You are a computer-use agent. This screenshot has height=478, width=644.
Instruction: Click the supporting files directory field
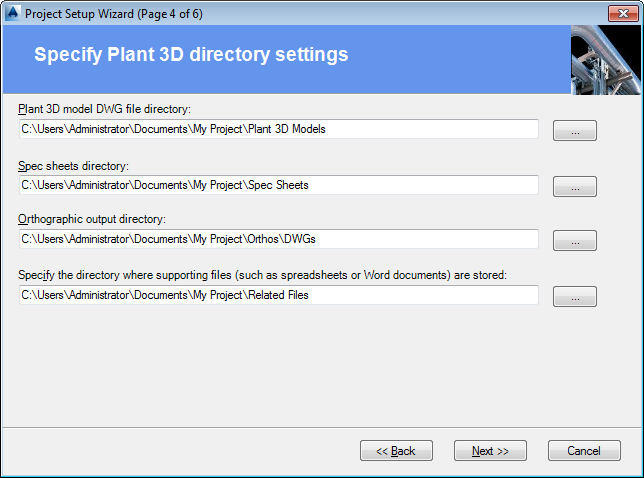[x=278, y=295]
